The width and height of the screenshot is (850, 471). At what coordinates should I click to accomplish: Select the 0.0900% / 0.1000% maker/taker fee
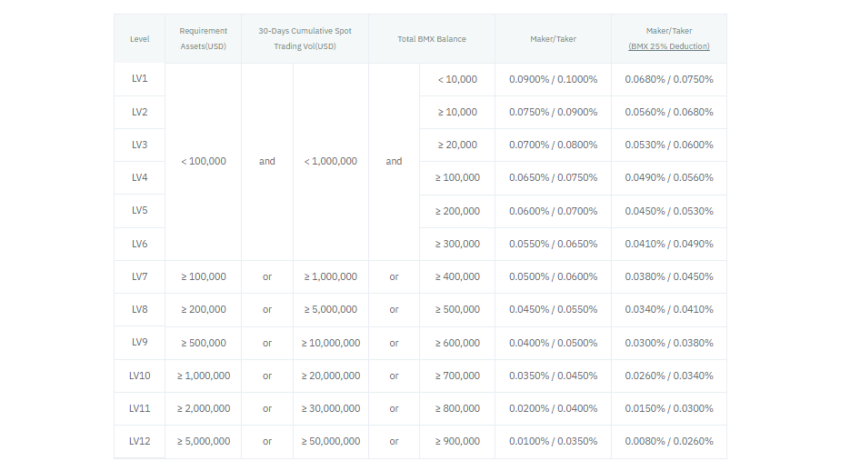tap(552, 79)
